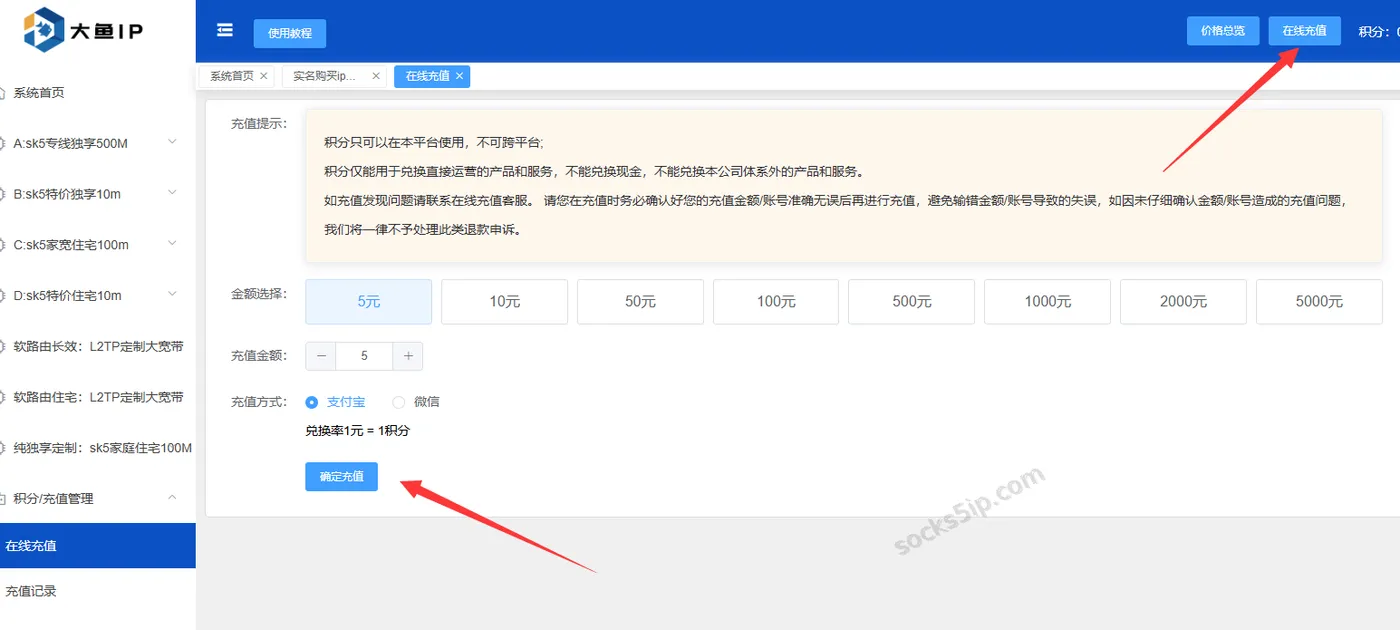Click the 价格总览 button
Screen dimensions: 1400x630
point(1223,31)
